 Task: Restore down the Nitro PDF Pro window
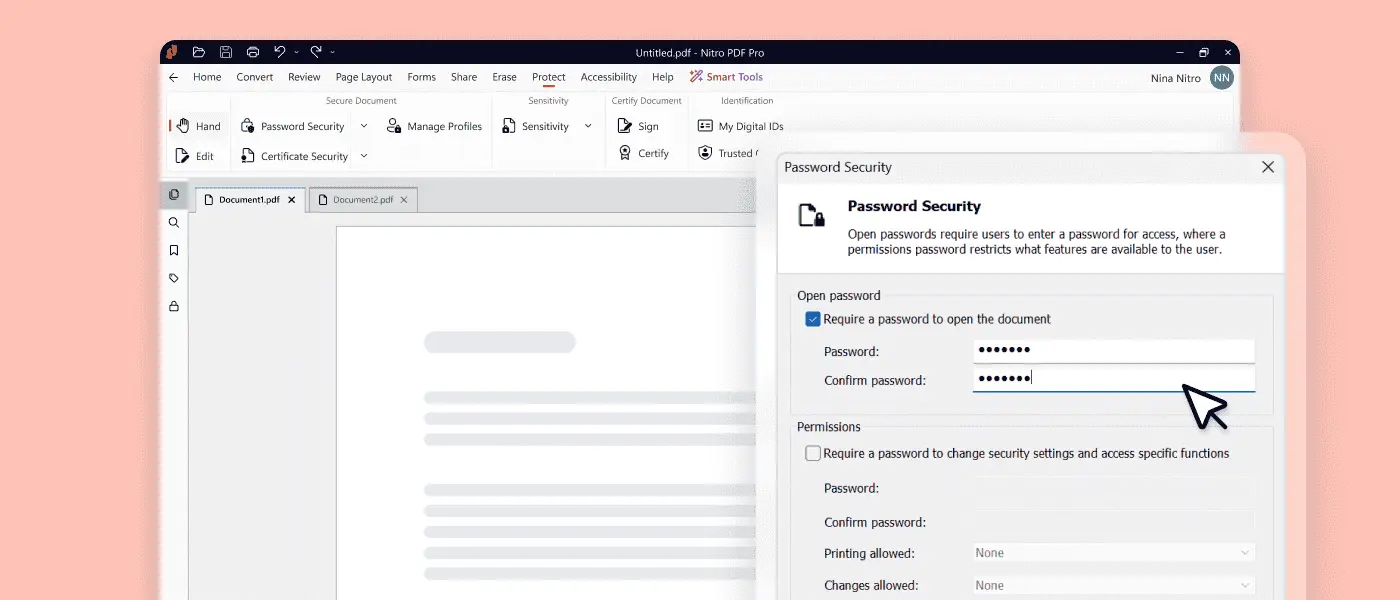pos(1203,52)
